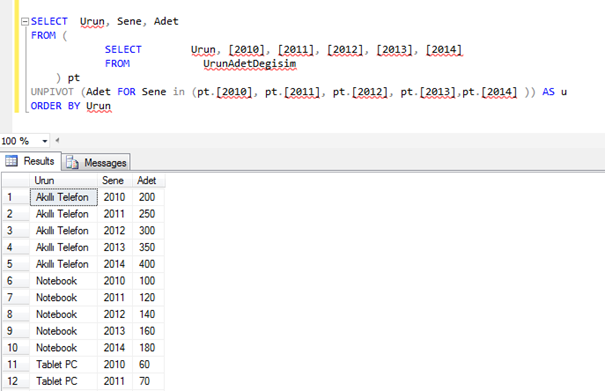605x391 pixels.
Task: Click Tablet PC cell in row 11
Action: pyautogui.click(x=64, y=364)
